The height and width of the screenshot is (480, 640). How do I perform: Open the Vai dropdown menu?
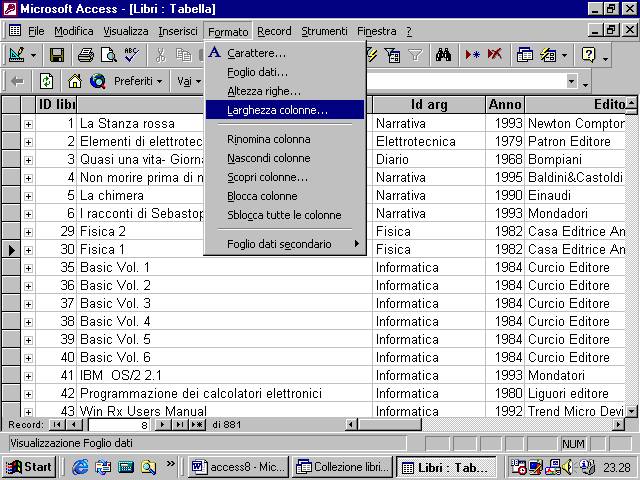coord(189,81)
